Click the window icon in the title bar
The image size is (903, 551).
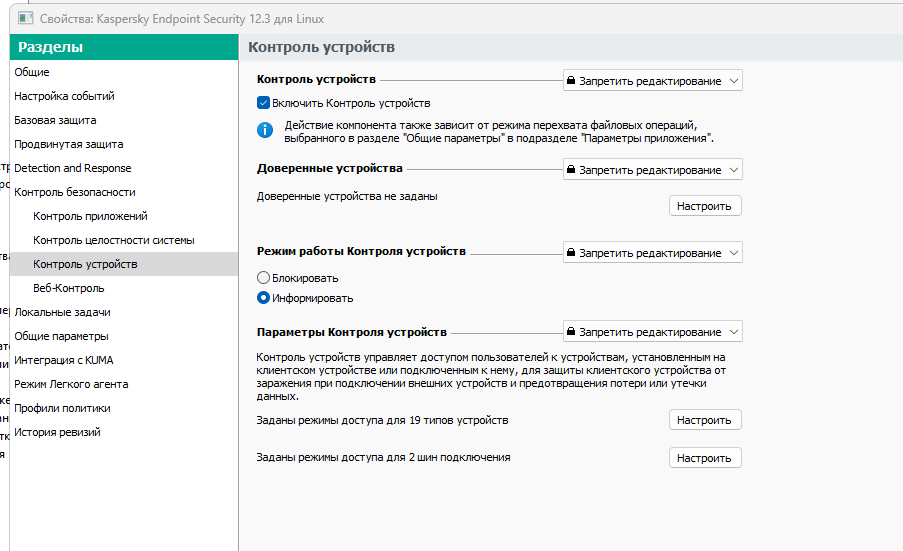[25, 18]
